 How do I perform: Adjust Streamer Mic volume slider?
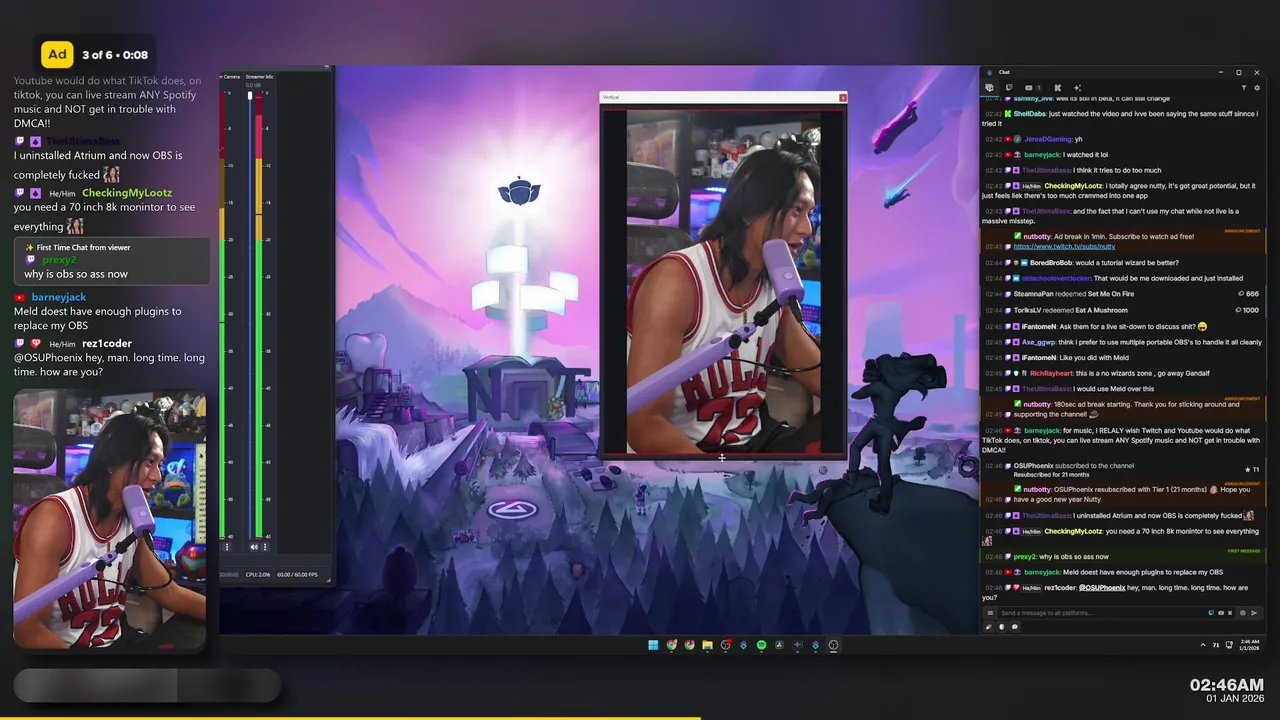click(250, 96)
